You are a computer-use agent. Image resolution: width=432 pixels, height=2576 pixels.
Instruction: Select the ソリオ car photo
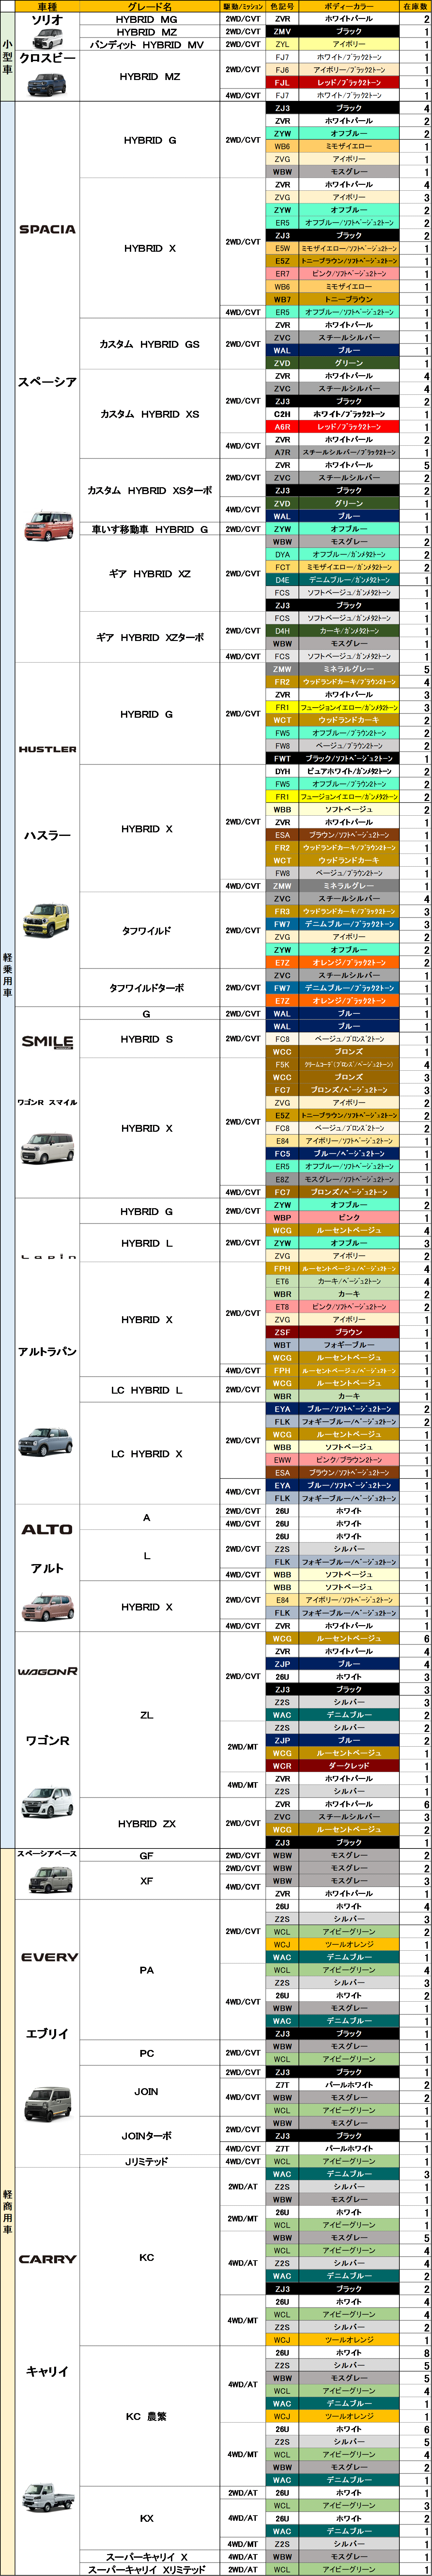(x=47, y=39)
